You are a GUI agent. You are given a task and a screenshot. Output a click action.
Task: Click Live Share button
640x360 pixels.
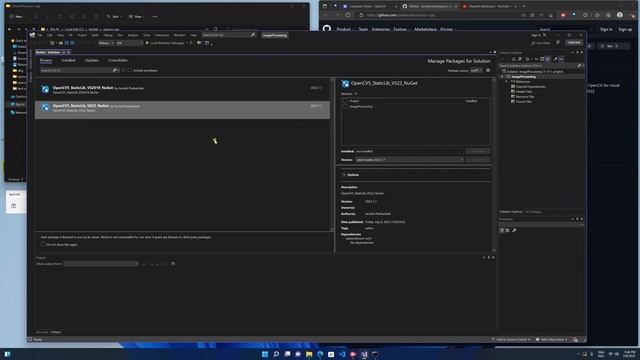pyautogui.click(x=541, y=43)
